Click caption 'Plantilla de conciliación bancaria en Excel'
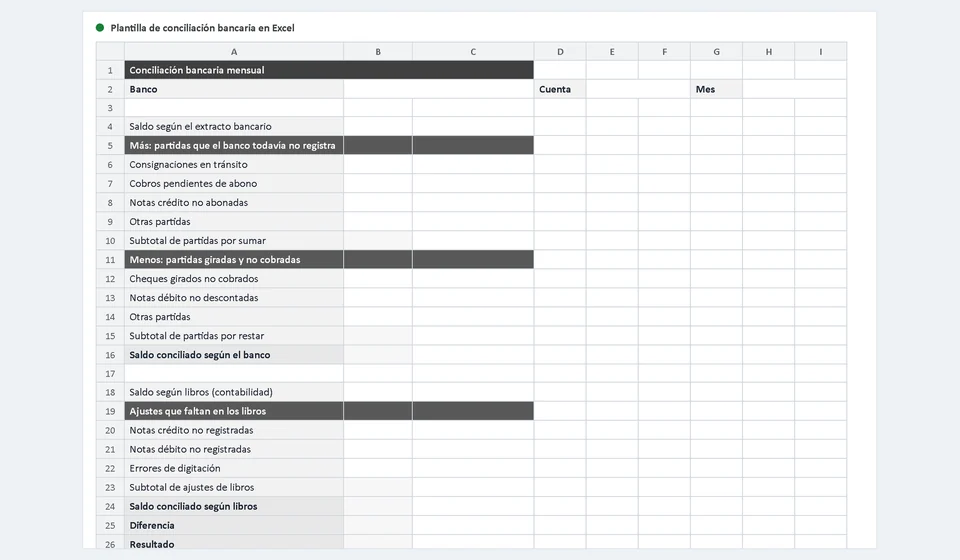 click(x=202, y=28)
